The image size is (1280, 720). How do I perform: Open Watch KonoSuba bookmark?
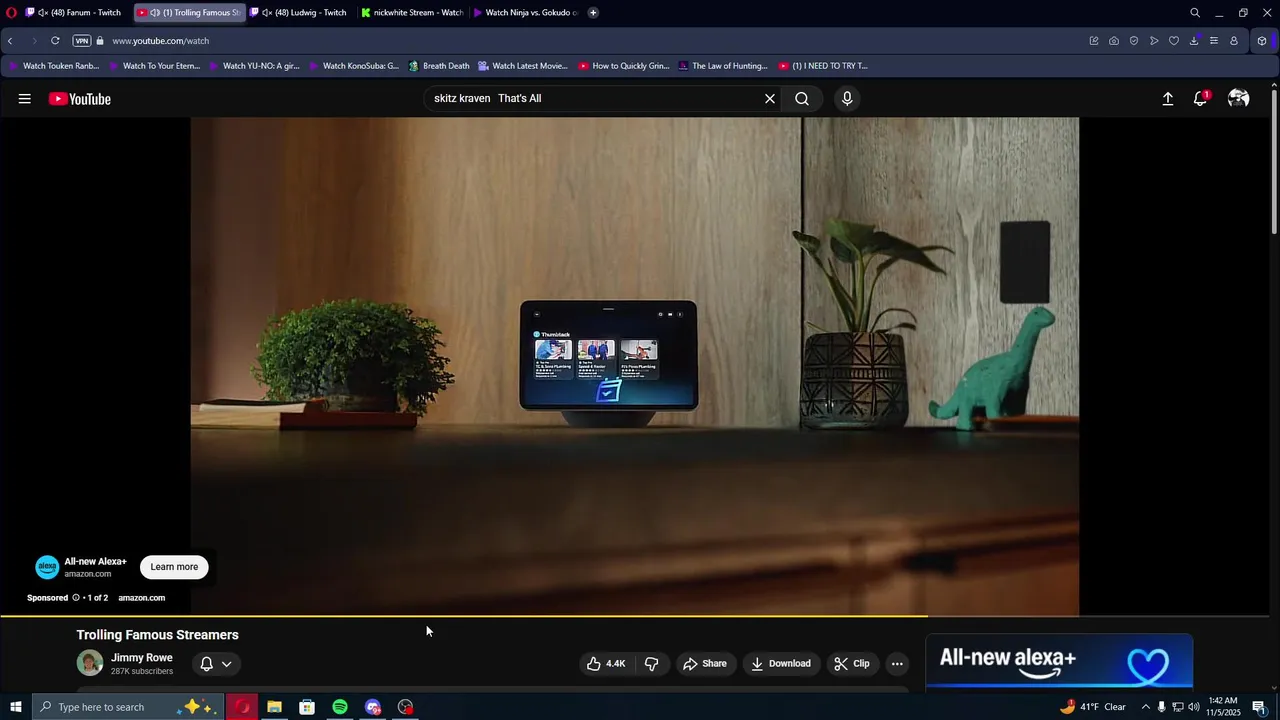pyautogui.click(x=354, y=66)
